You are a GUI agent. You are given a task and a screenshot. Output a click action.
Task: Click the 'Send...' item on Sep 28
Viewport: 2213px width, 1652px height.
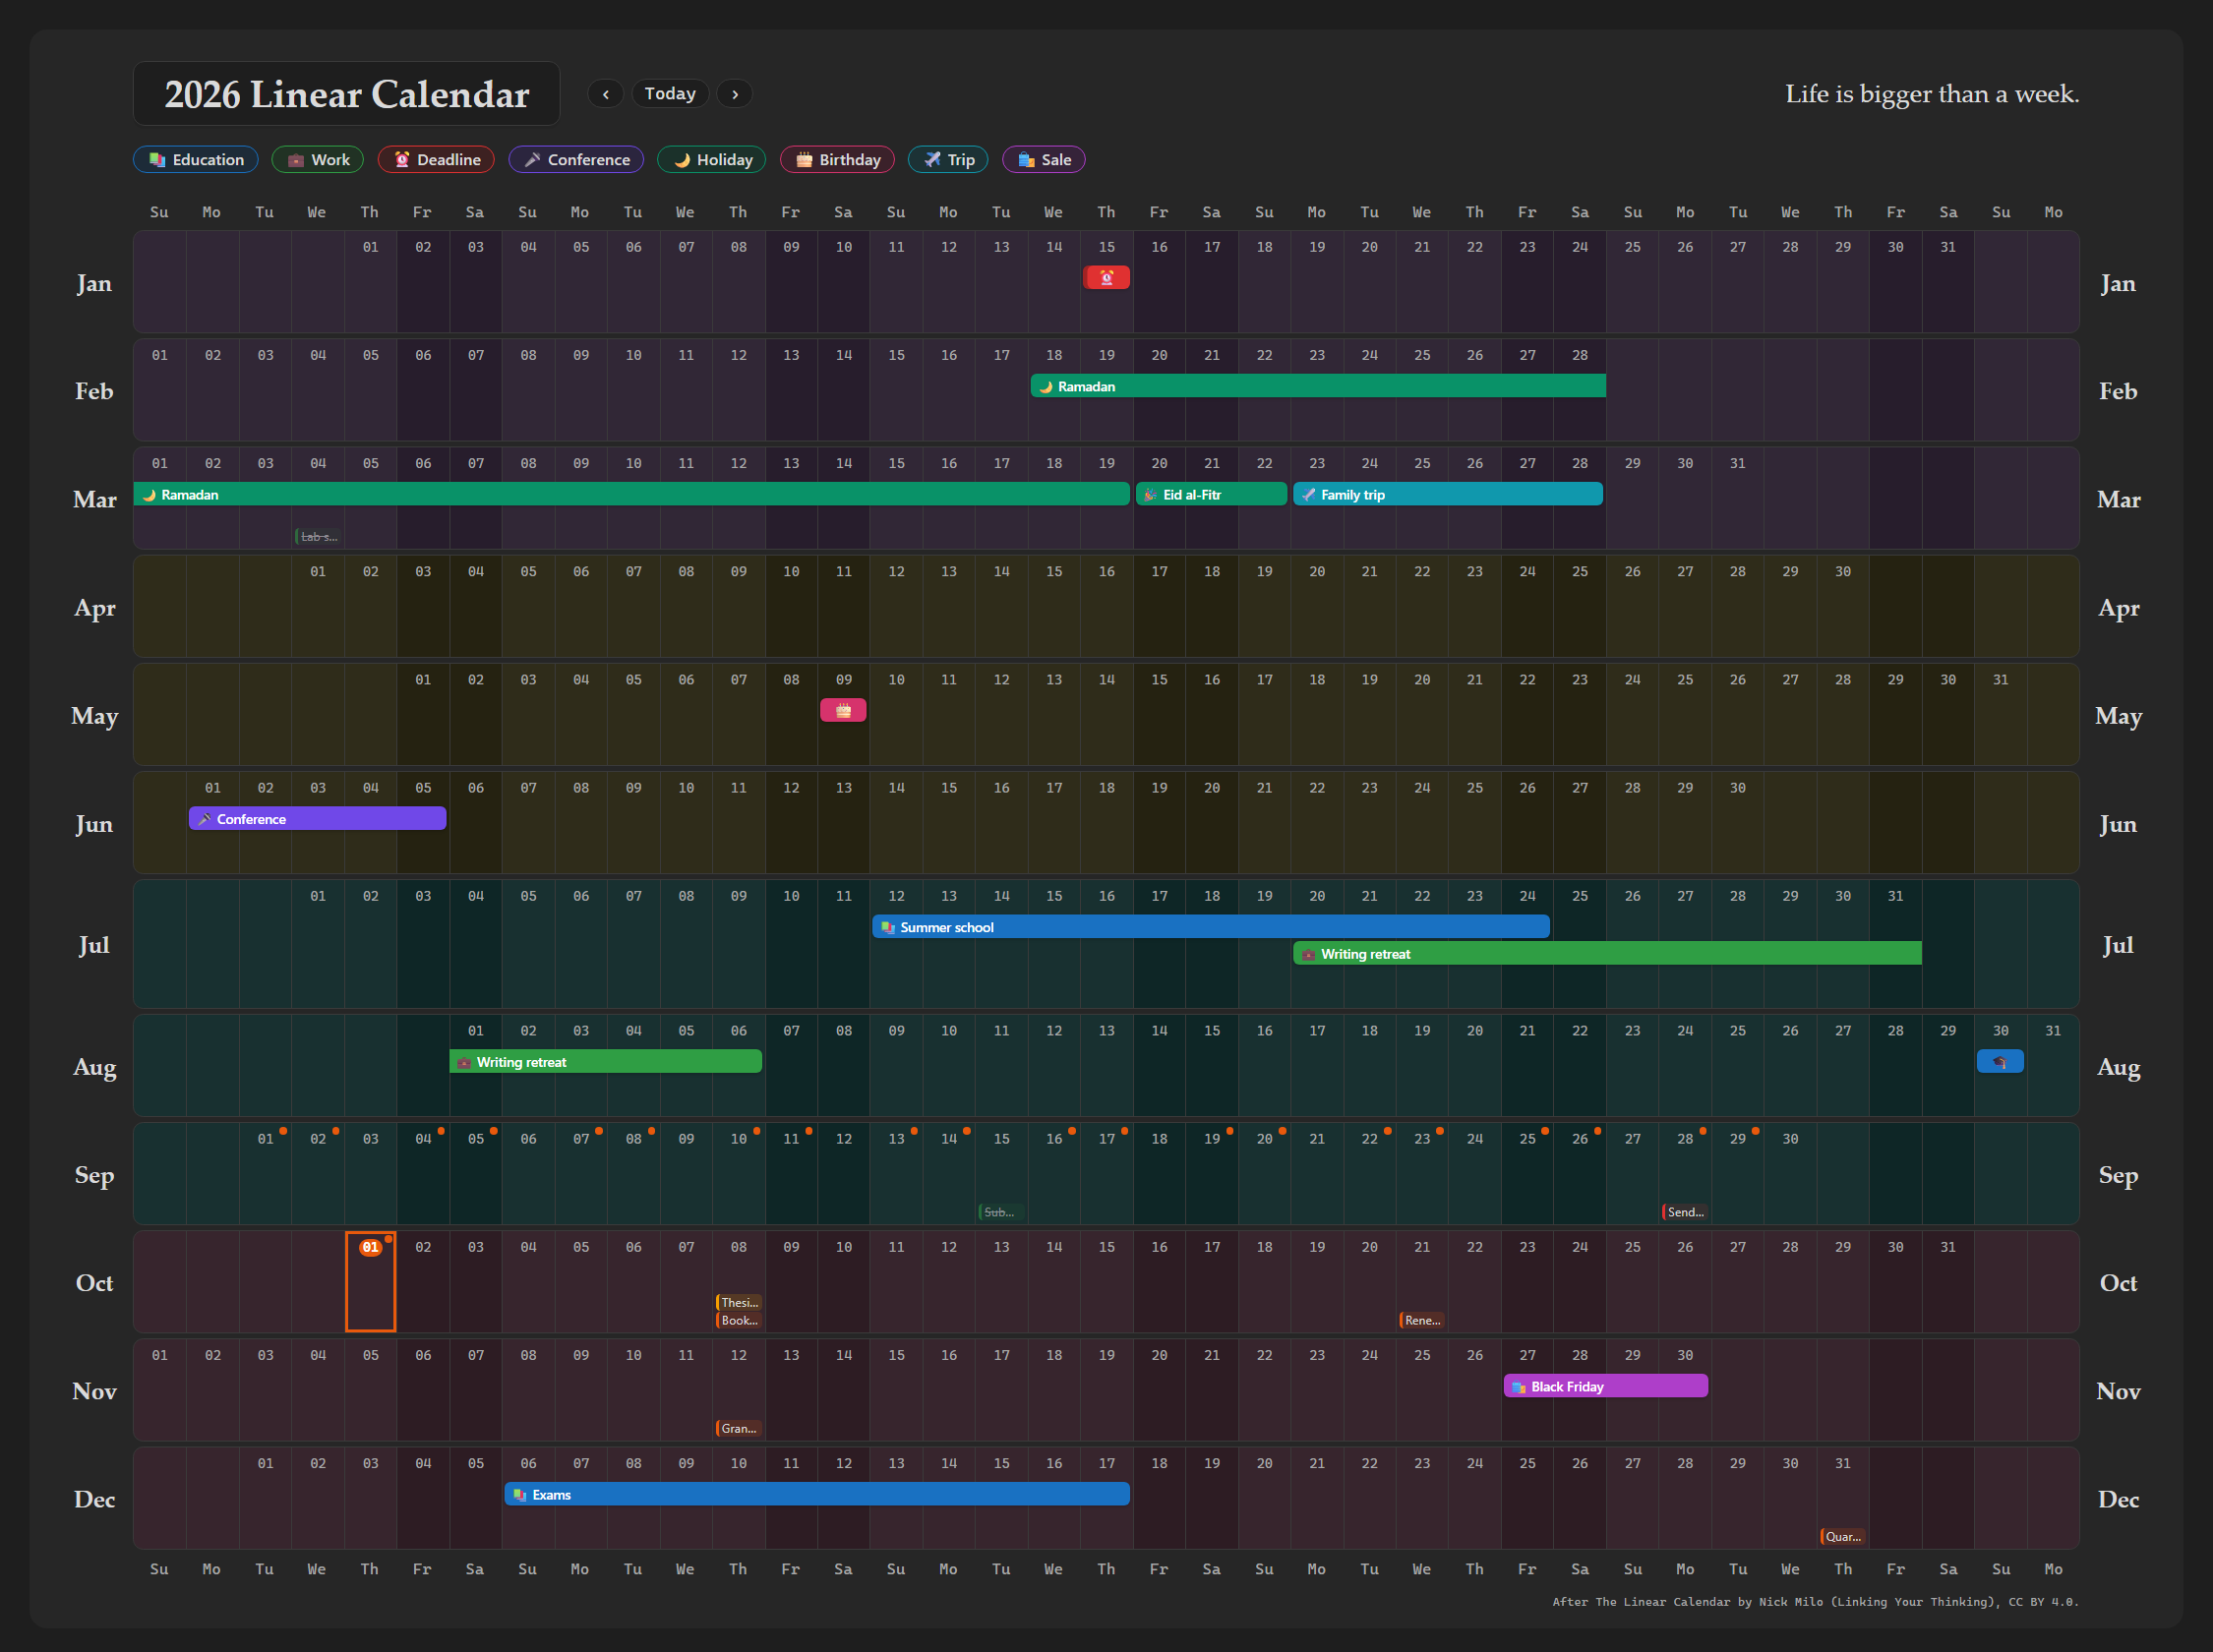(1685, 1212)
